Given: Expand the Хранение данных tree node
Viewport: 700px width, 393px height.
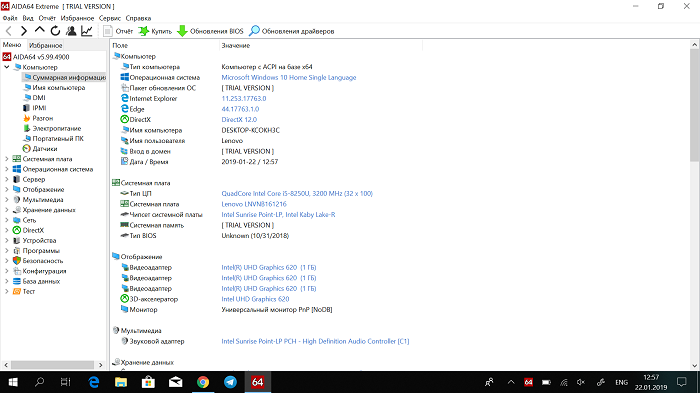Looking at the screenshot, I should point(7,210).
